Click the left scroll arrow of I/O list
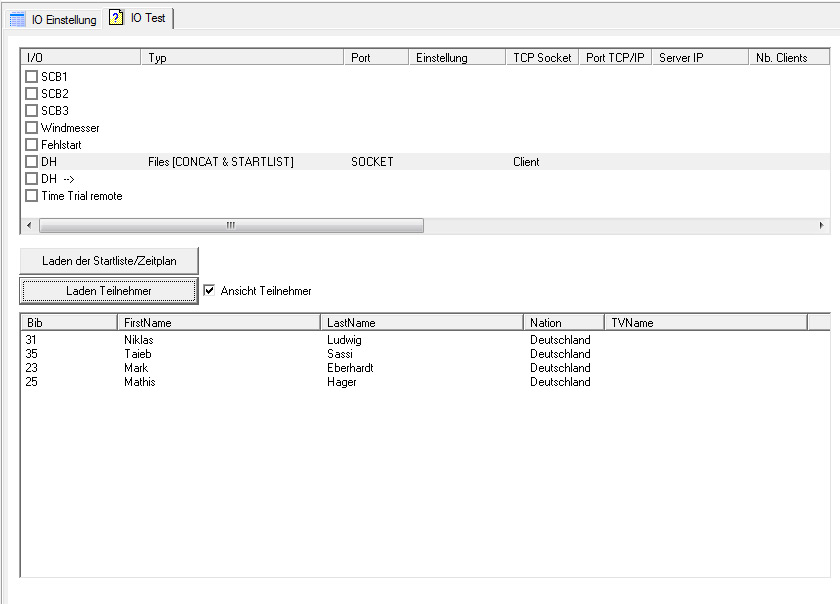This screenshot has height=604, width=840. (29, 226)
